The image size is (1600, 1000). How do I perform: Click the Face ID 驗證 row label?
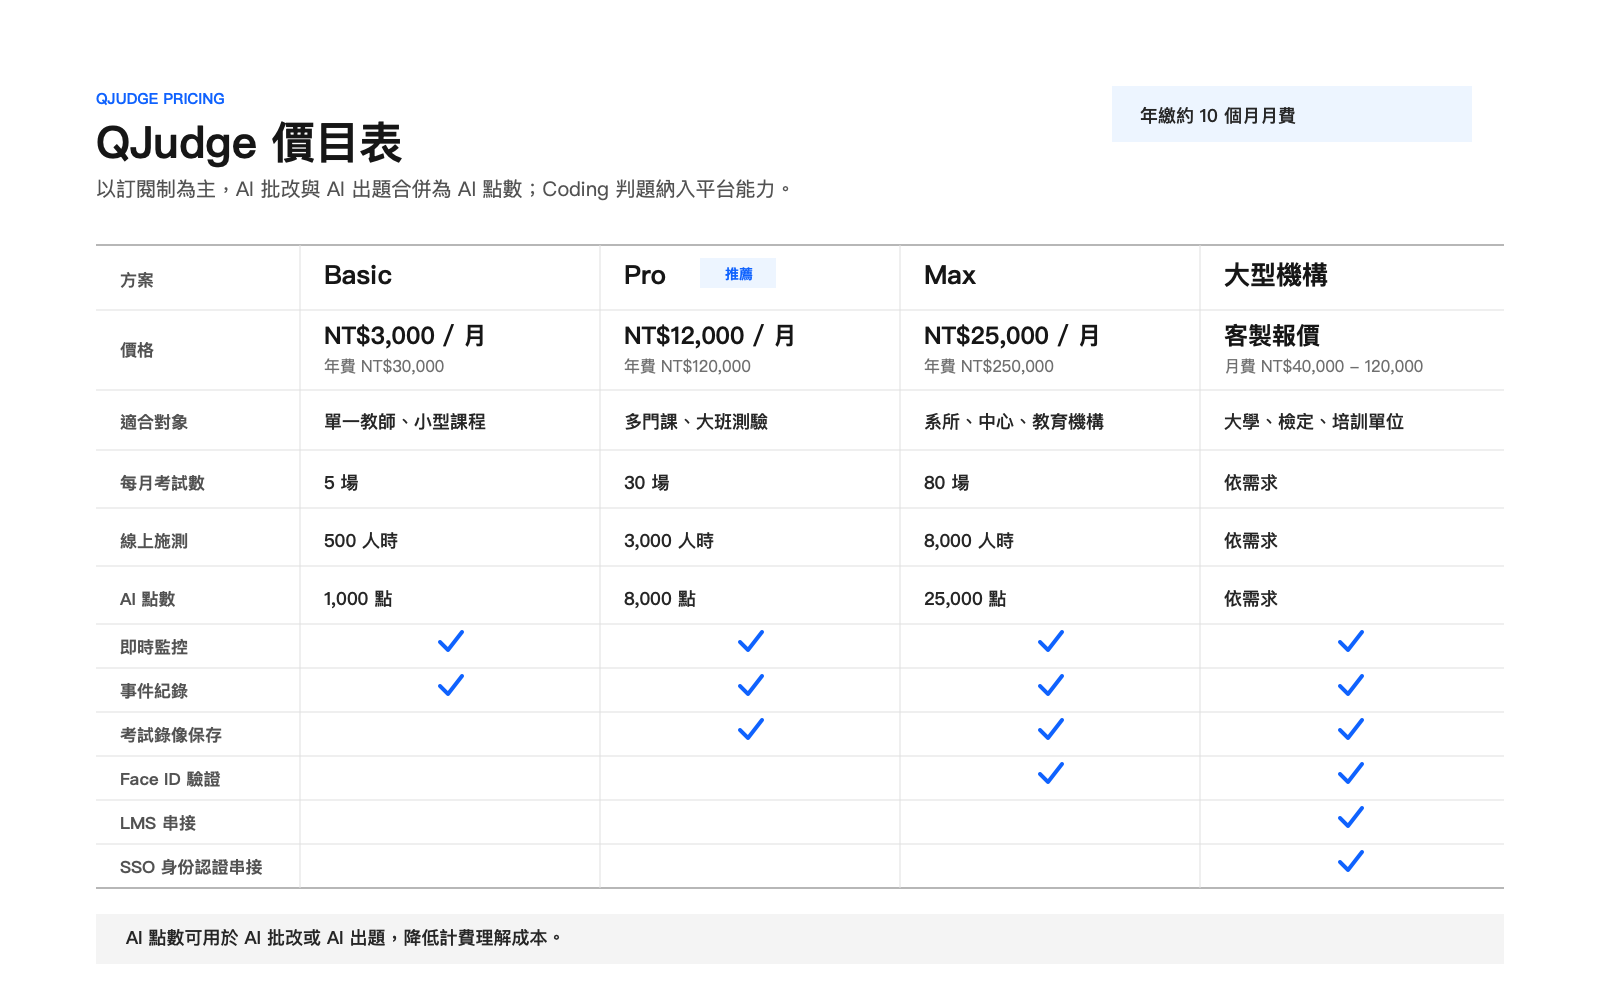coord(170,779)
